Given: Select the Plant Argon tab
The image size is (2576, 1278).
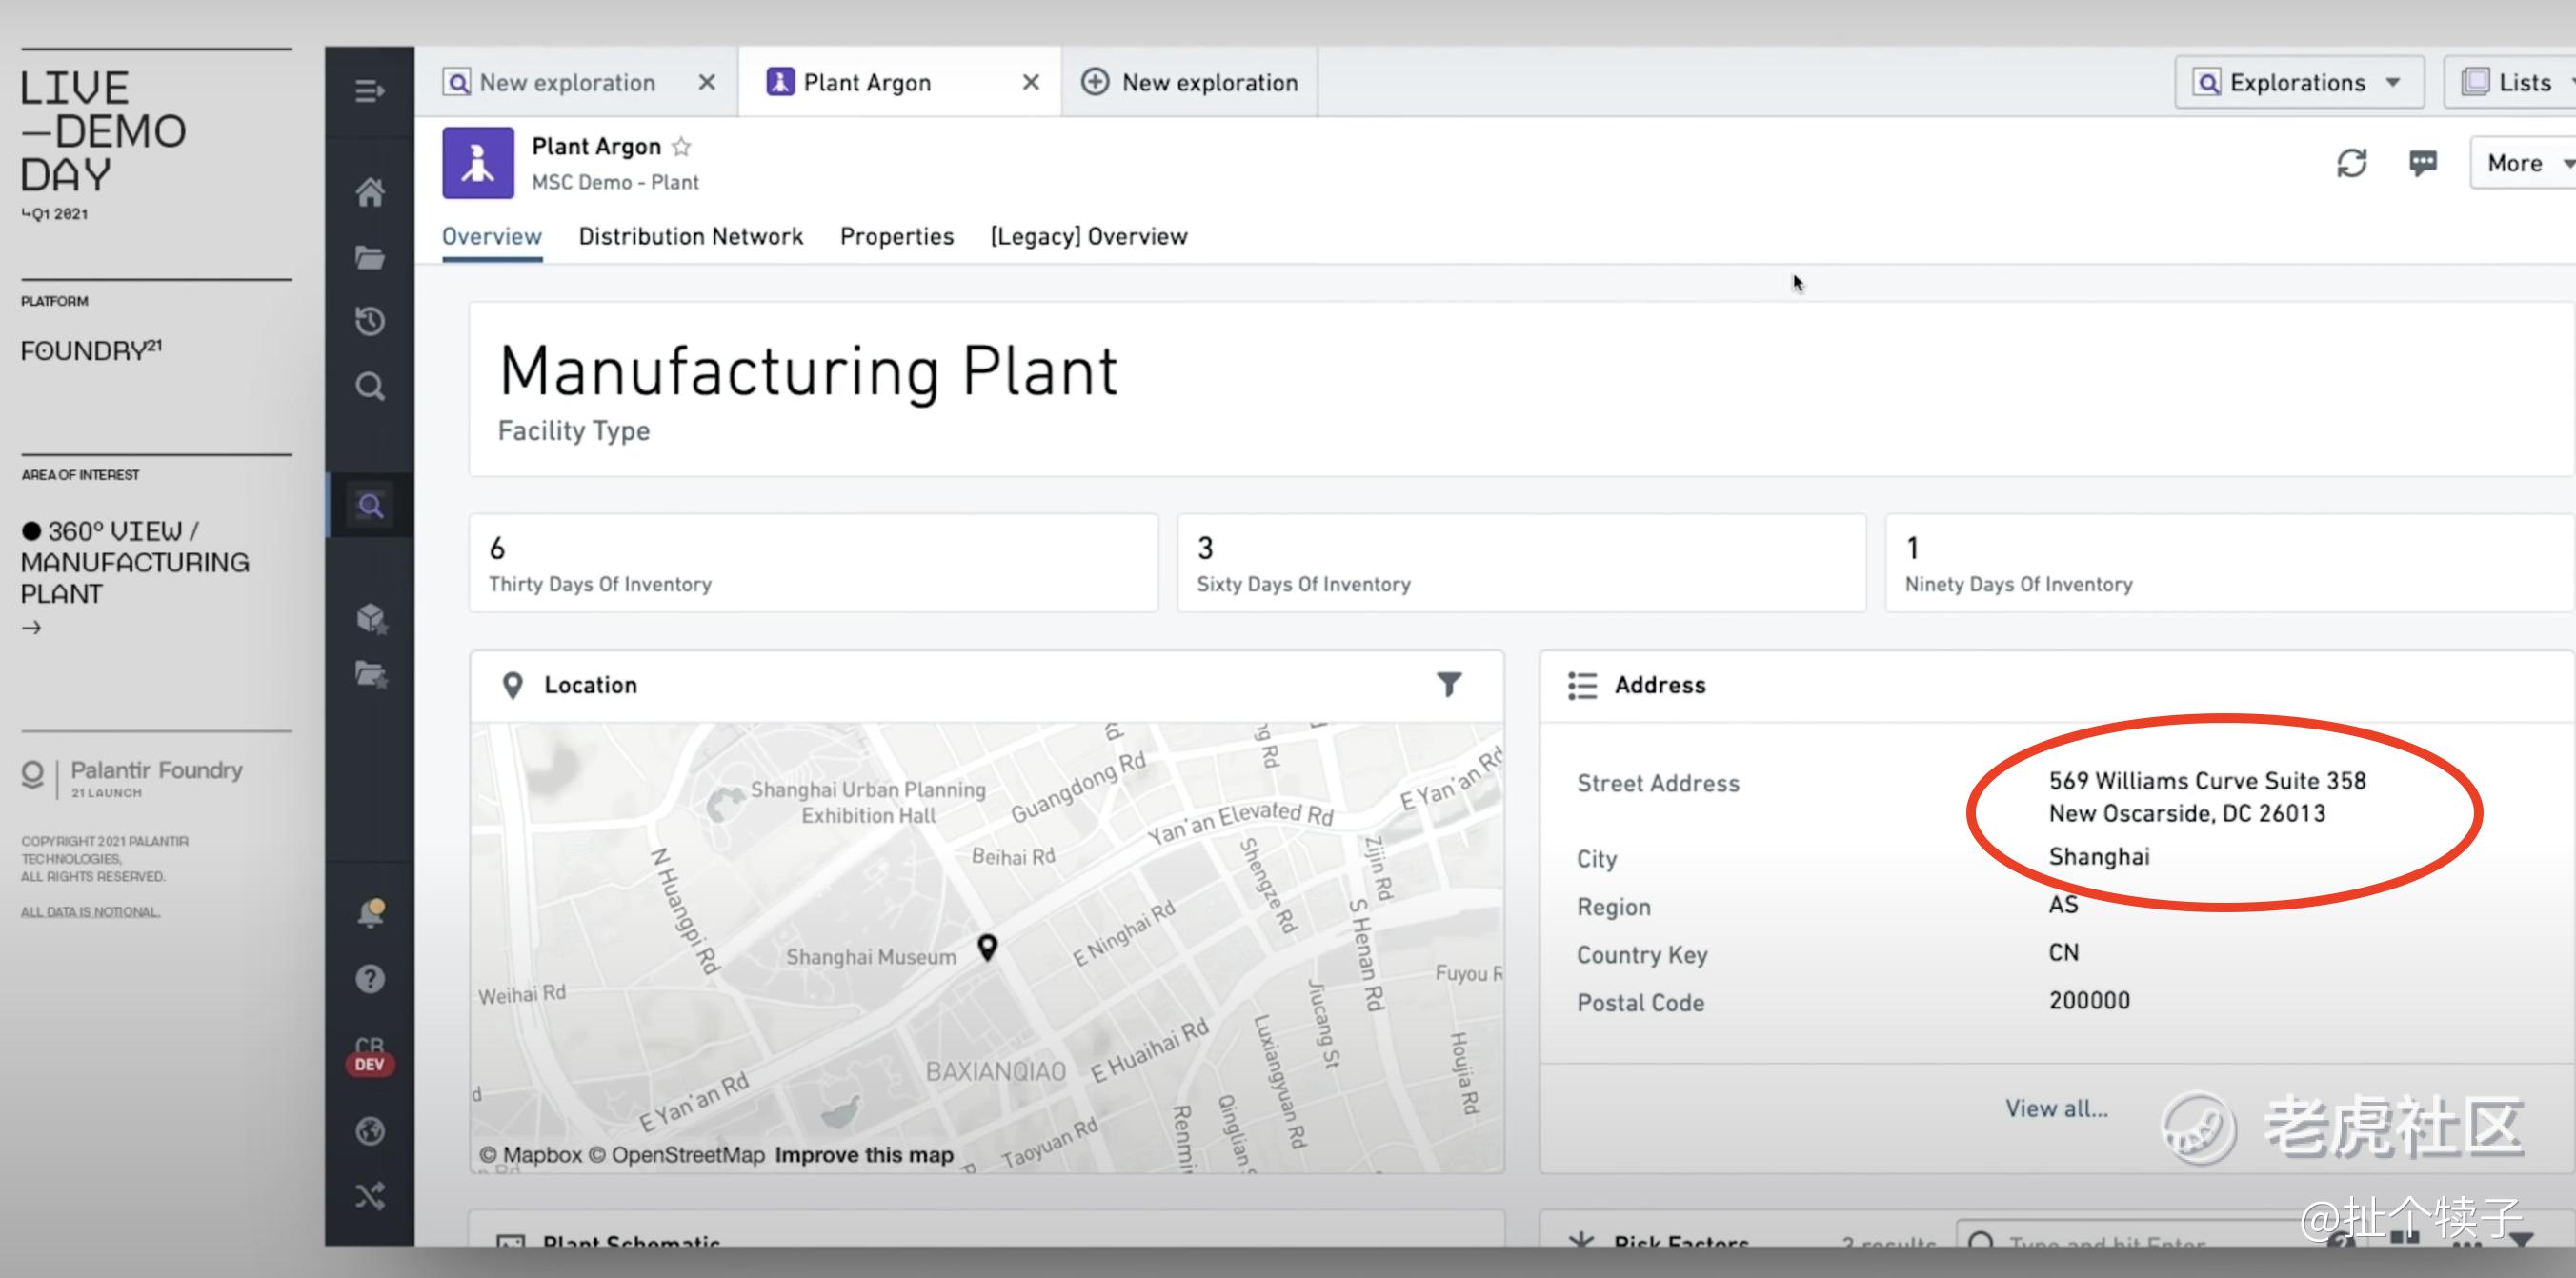Looking at the screenshot, I should pos(866,82).
